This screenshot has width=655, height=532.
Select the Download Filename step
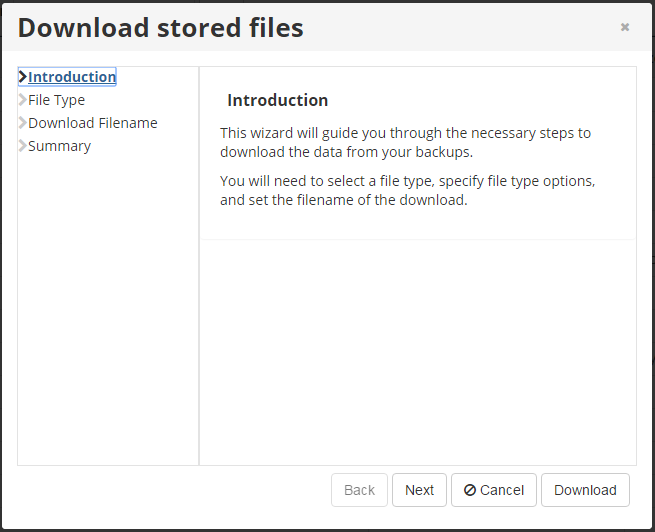pyautogui.click(x=93, y=123)
